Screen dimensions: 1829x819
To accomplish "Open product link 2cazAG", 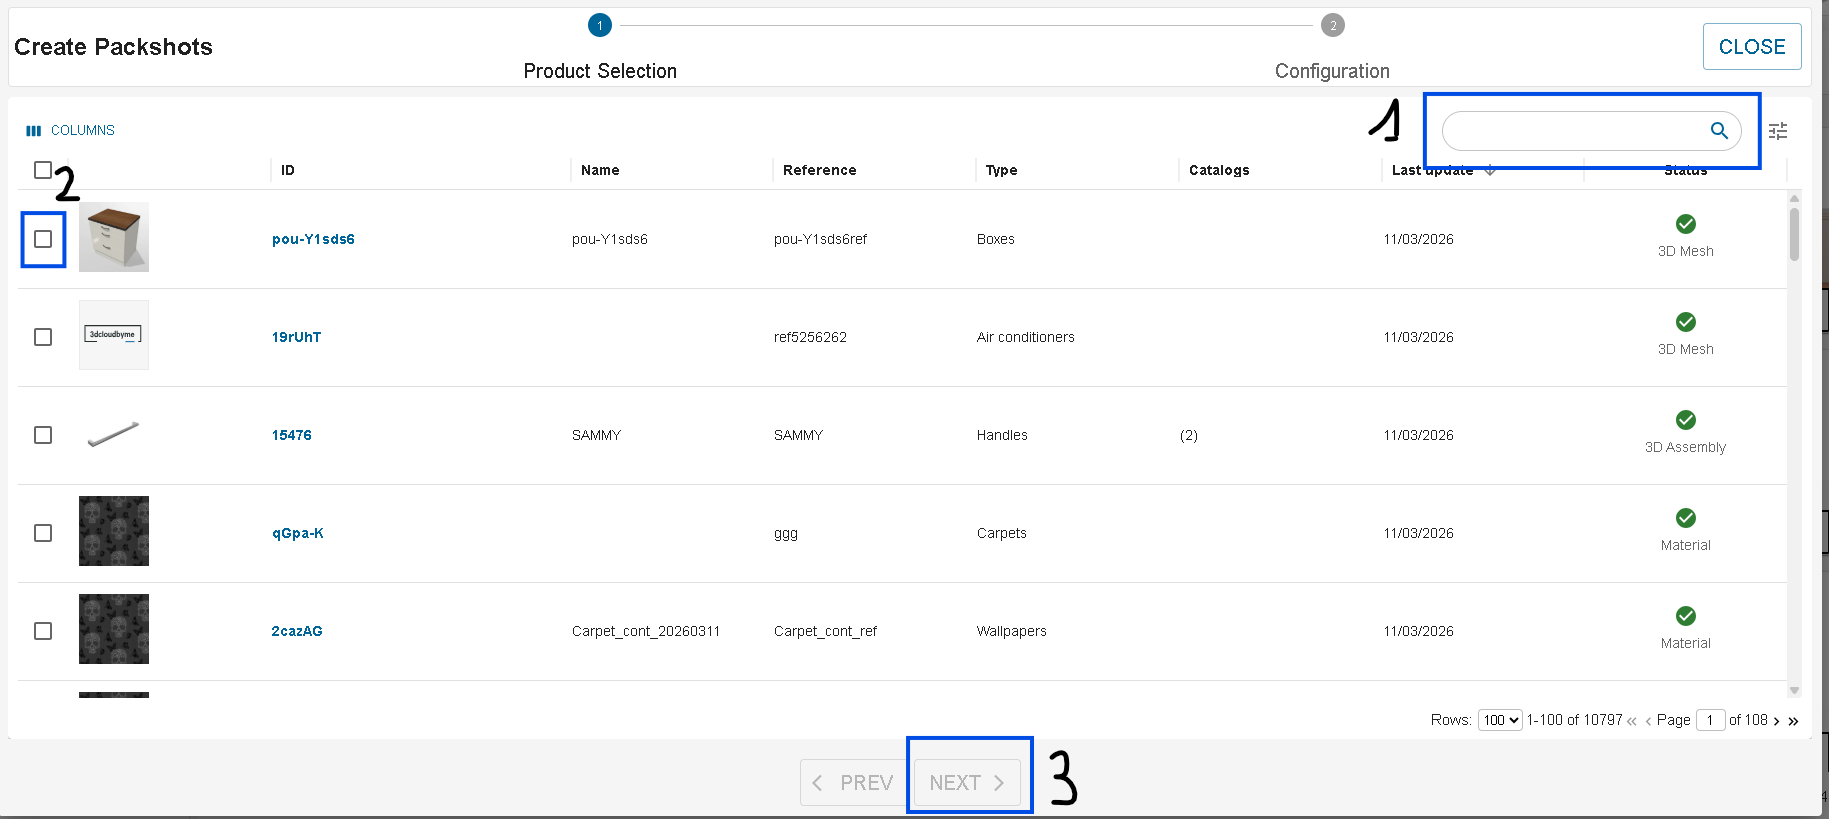I will pos(297,631).
